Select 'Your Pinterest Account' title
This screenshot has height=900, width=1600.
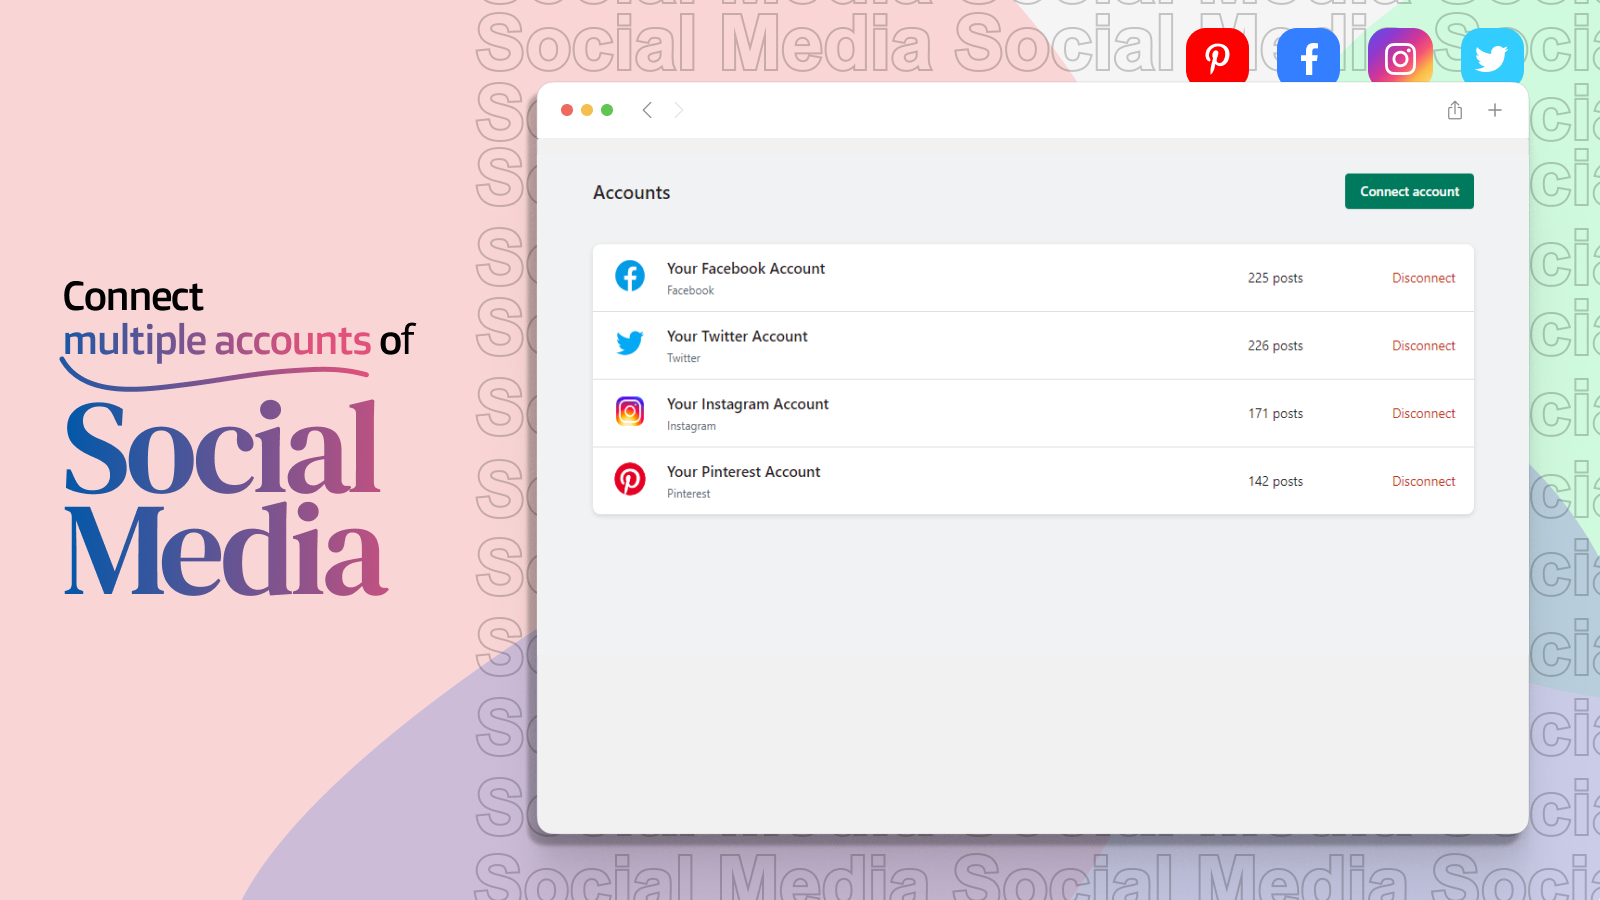(x=743, y=472)
